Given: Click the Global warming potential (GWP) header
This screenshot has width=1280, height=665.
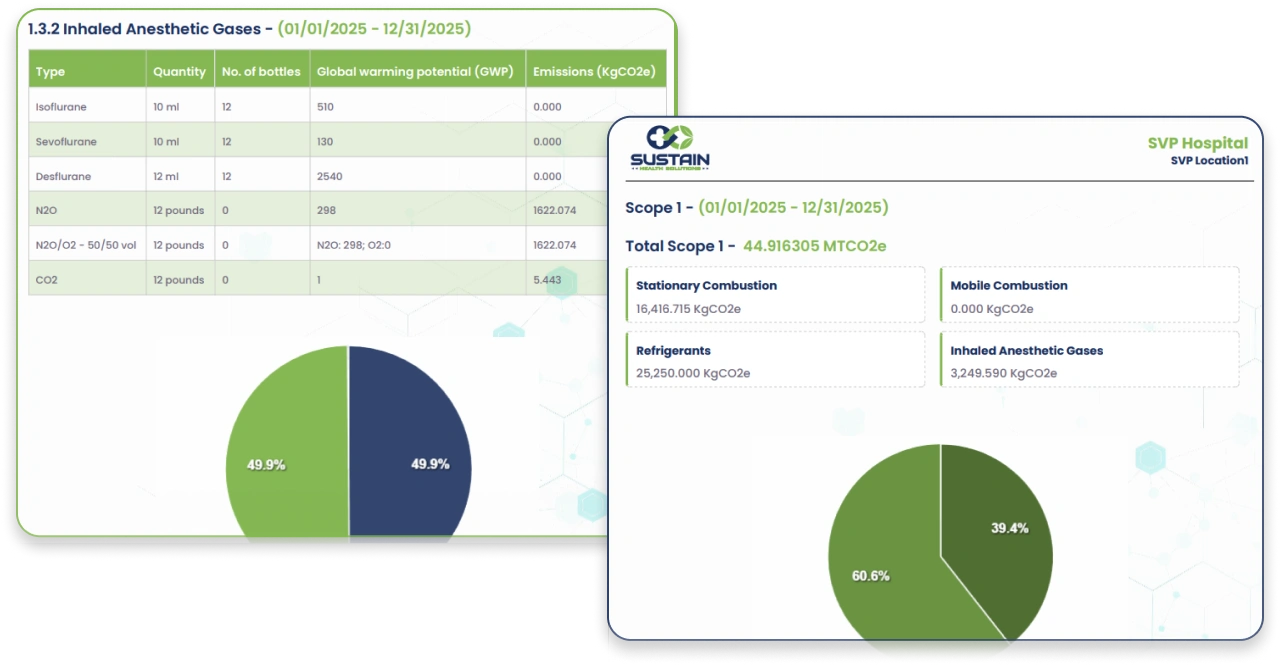Looking at the screenshot, I should 415,72.
